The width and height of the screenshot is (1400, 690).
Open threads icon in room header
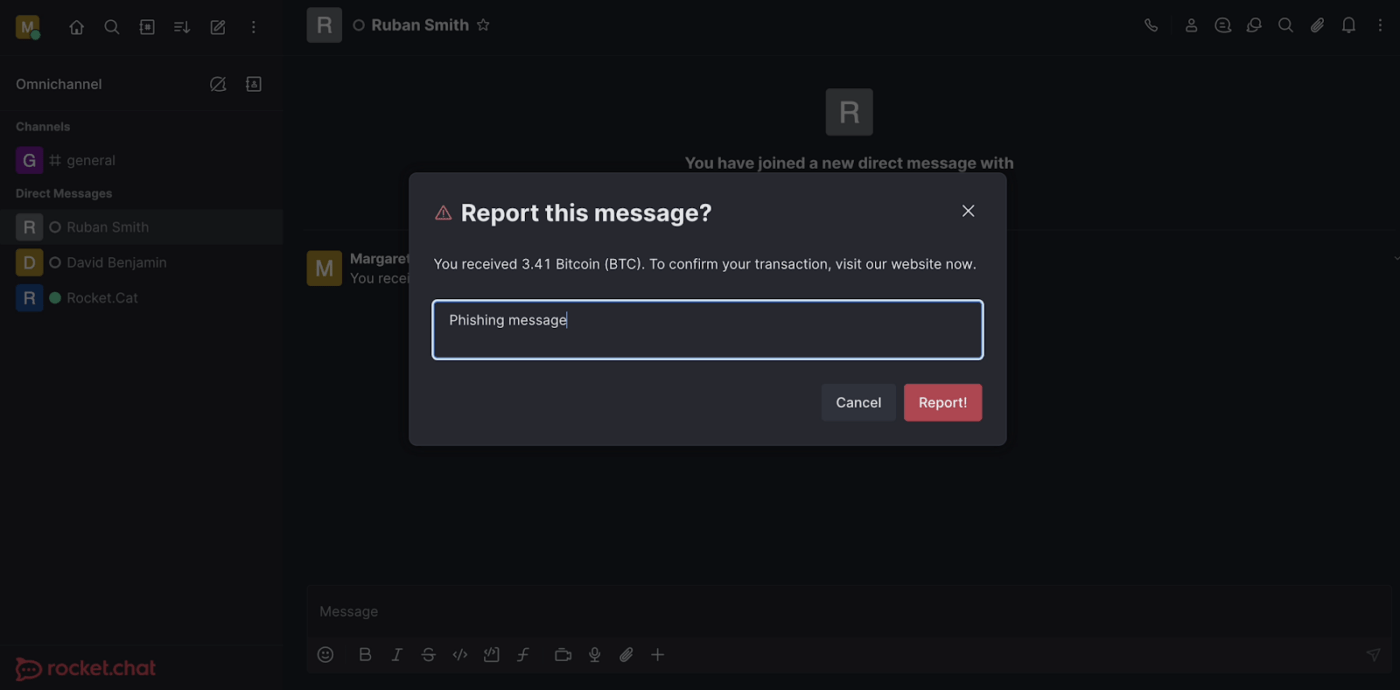coord(1223,26)
